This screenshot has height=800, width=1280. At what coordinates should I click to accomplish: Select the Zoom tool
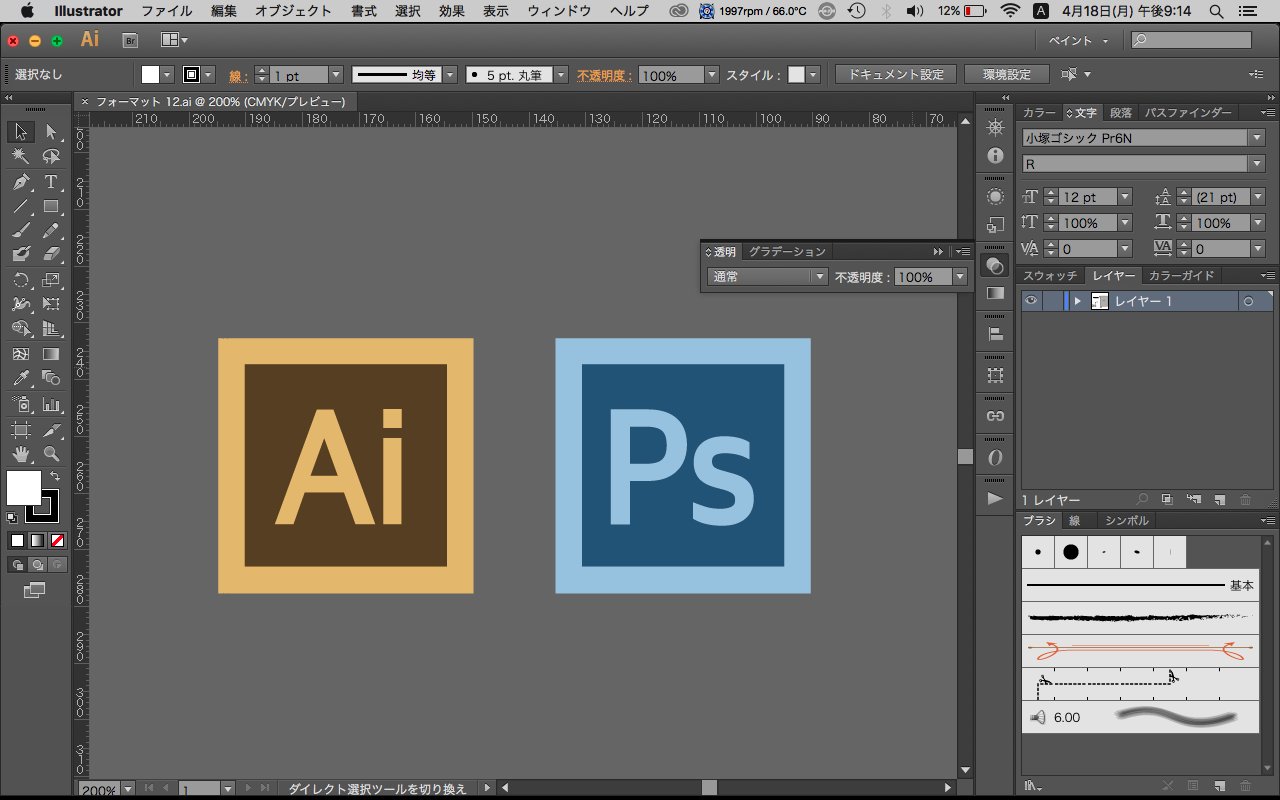point(51,455)
